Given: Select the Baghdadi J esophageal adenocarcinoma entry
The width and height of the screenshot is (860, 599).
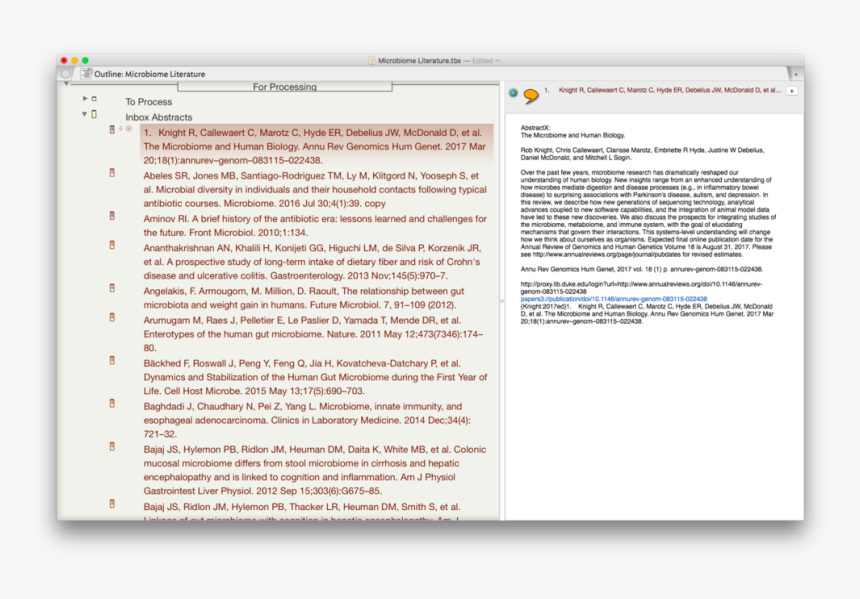Looking at the screenshot, I should point(307,420).
